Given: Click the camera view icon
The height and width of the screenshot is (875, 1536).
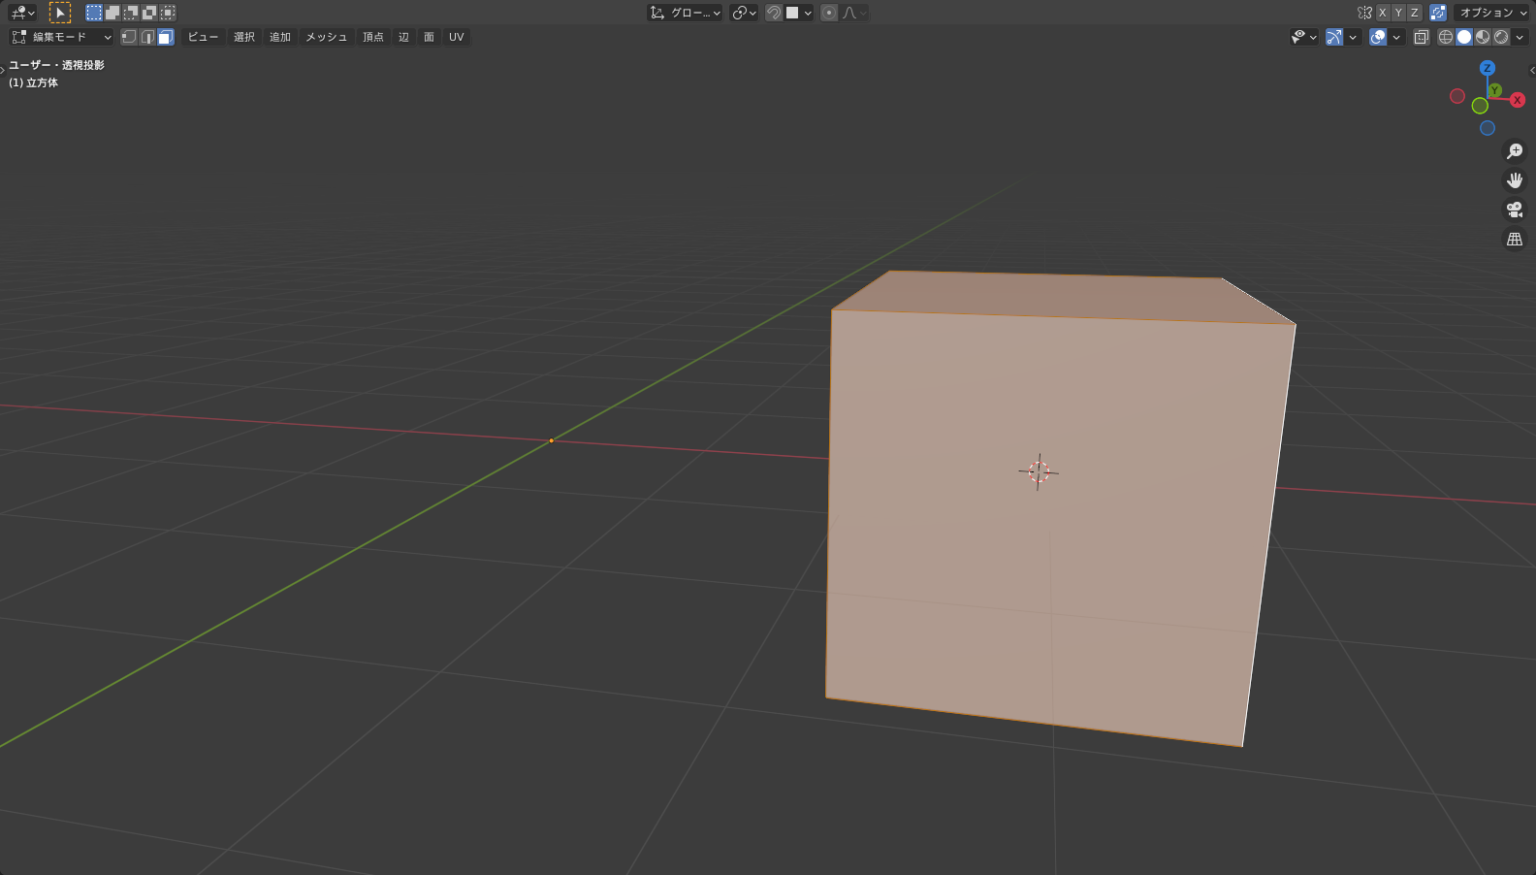Looking at the screenshot, I should [1514, 209].
